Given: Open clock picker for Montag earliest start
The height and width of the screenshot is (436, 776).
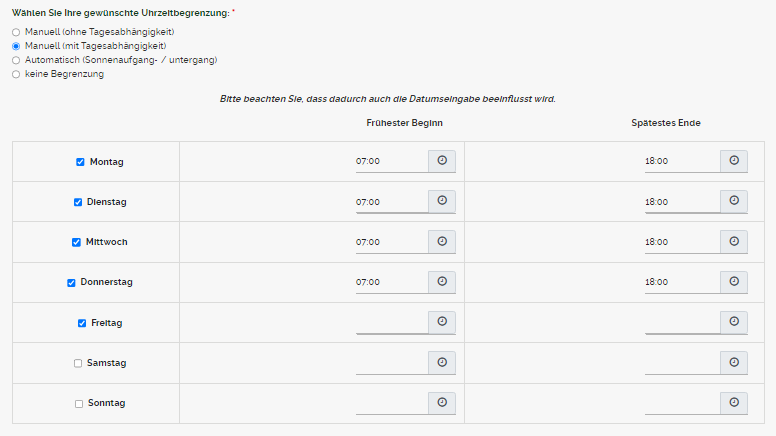Looking at the screenshot, I should point(442,161).
